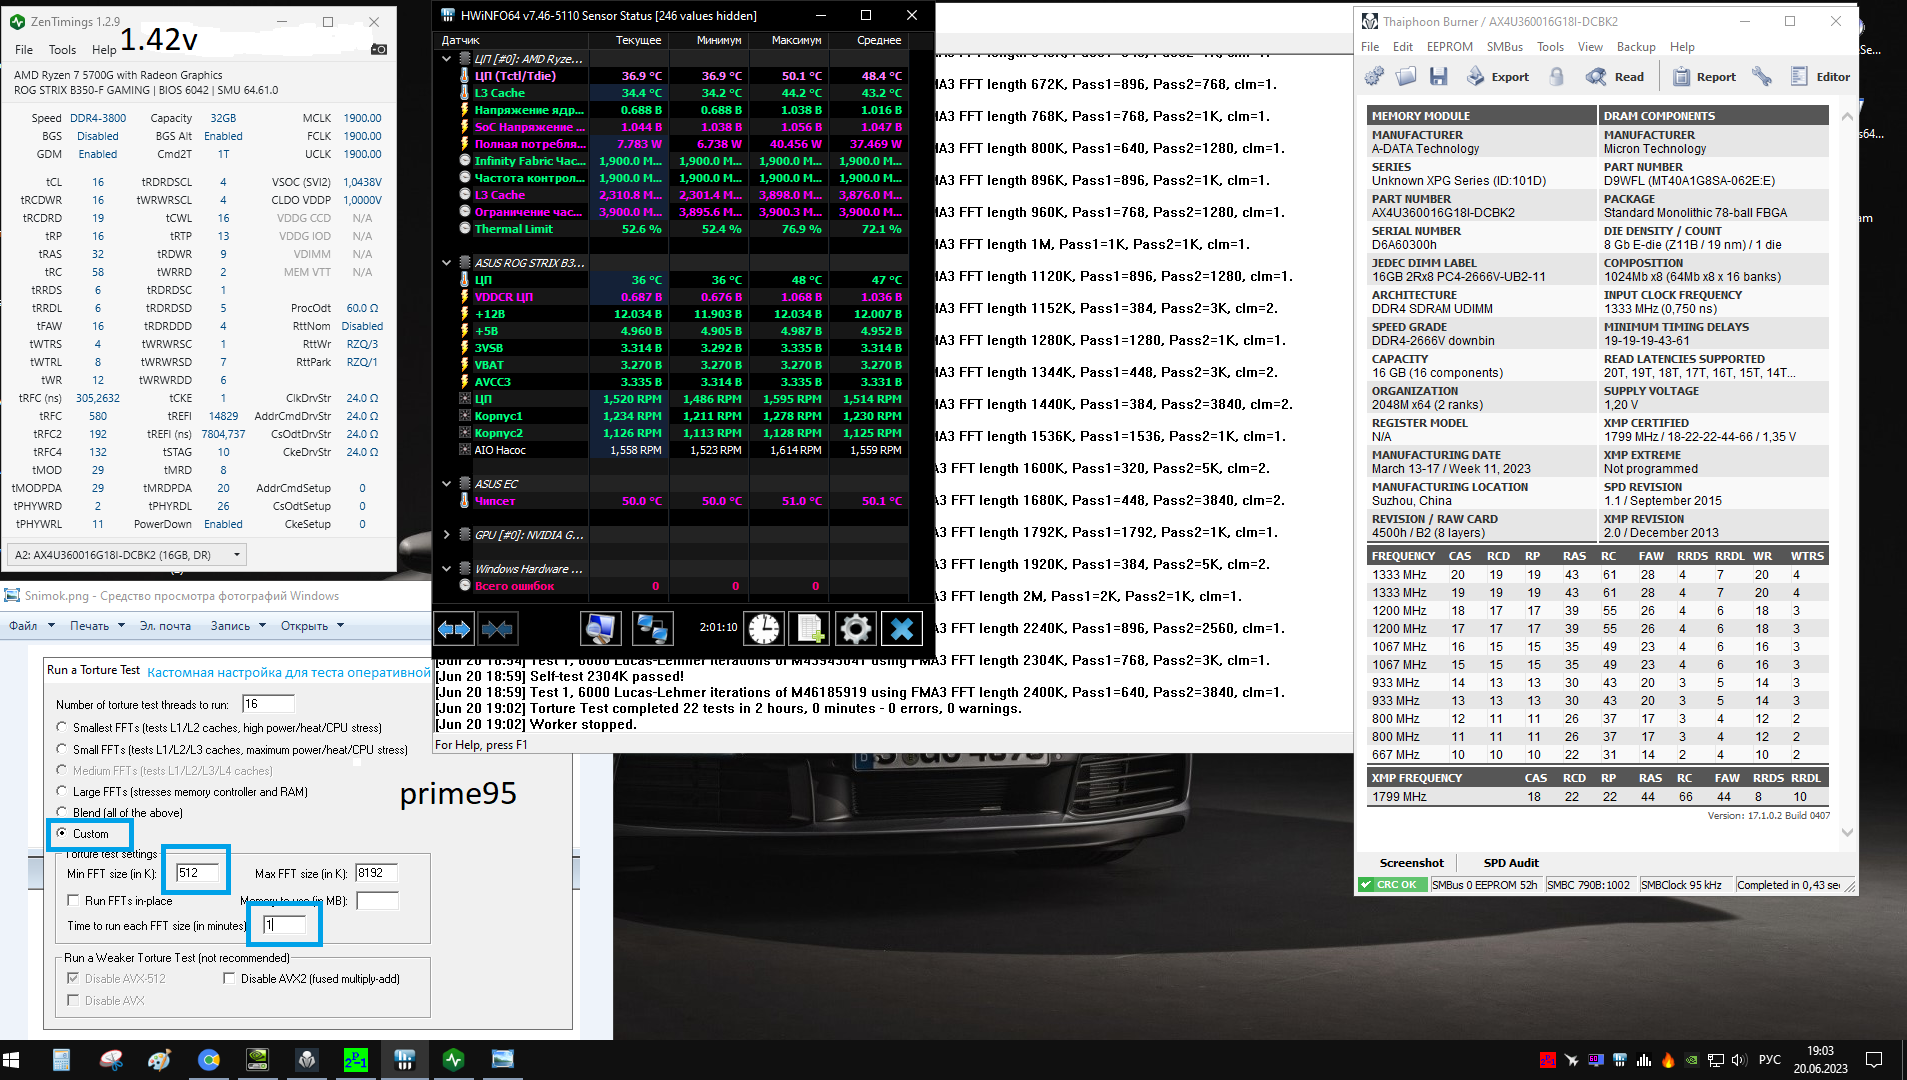
Task: Select the Blend radio option
Action: [x=62, y=812]
